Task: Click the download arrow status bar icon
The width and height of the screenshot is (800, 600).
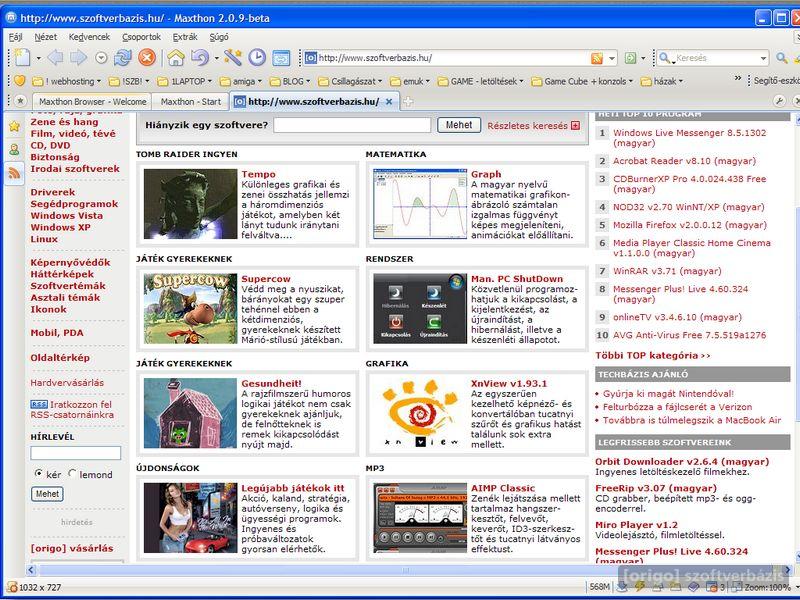Action: click(x=622, y=587)
